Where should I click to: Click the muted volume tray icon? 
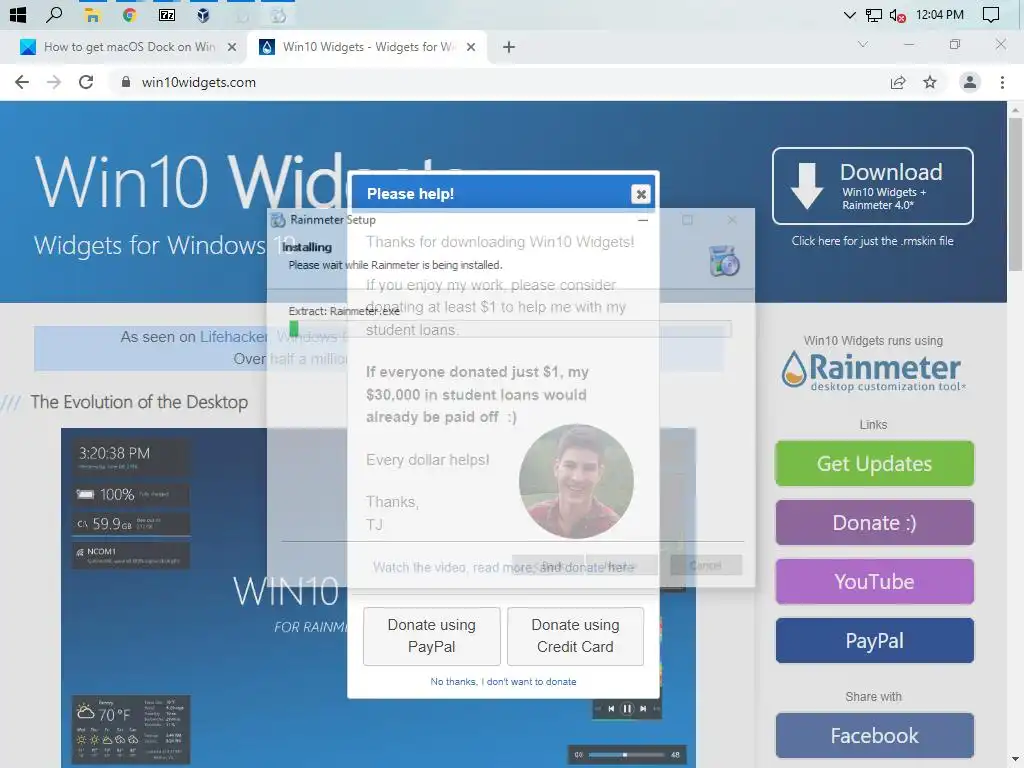(x=897, y=15)
